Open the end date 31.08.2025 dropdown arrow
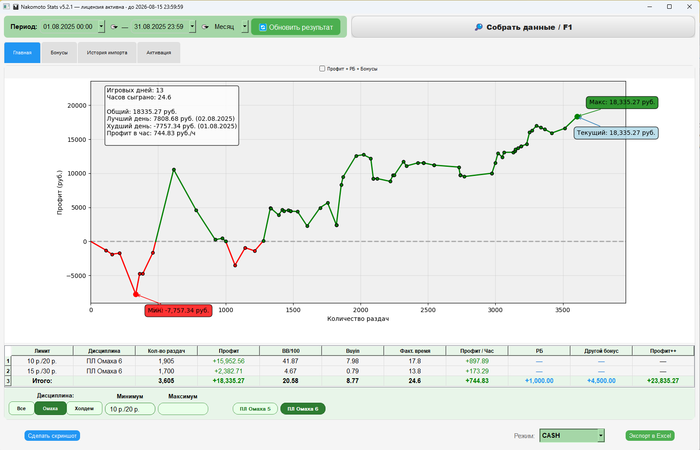This screenshot has height=450, width=700. tap(192, 27)
